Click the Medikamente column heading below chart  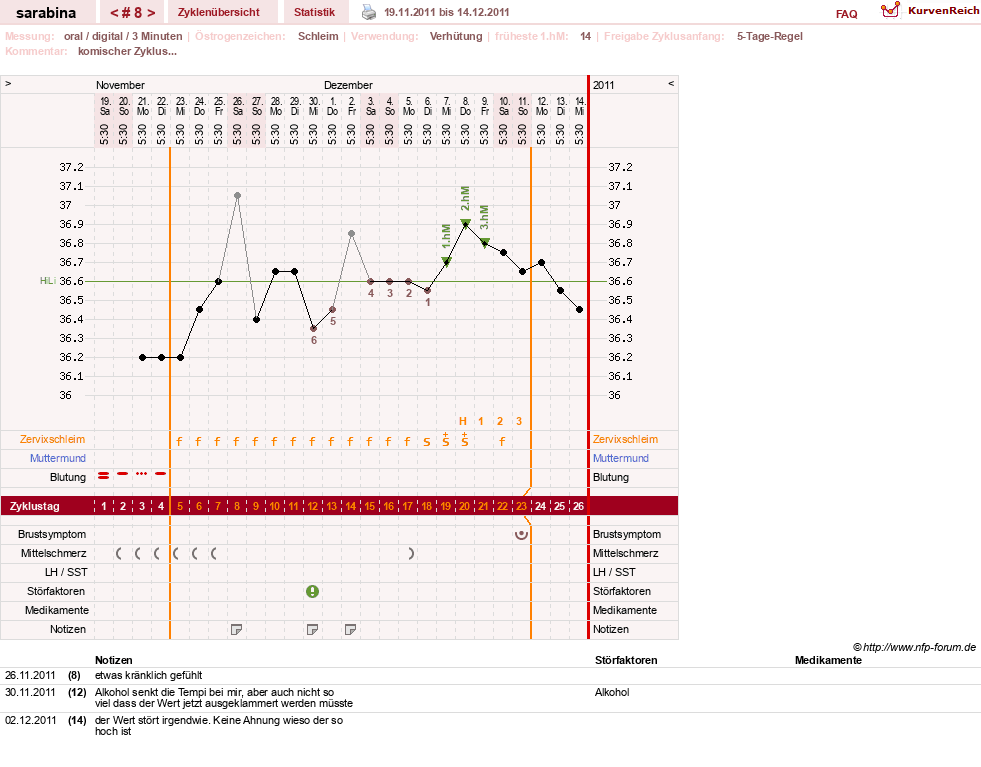tap(828, 660)
